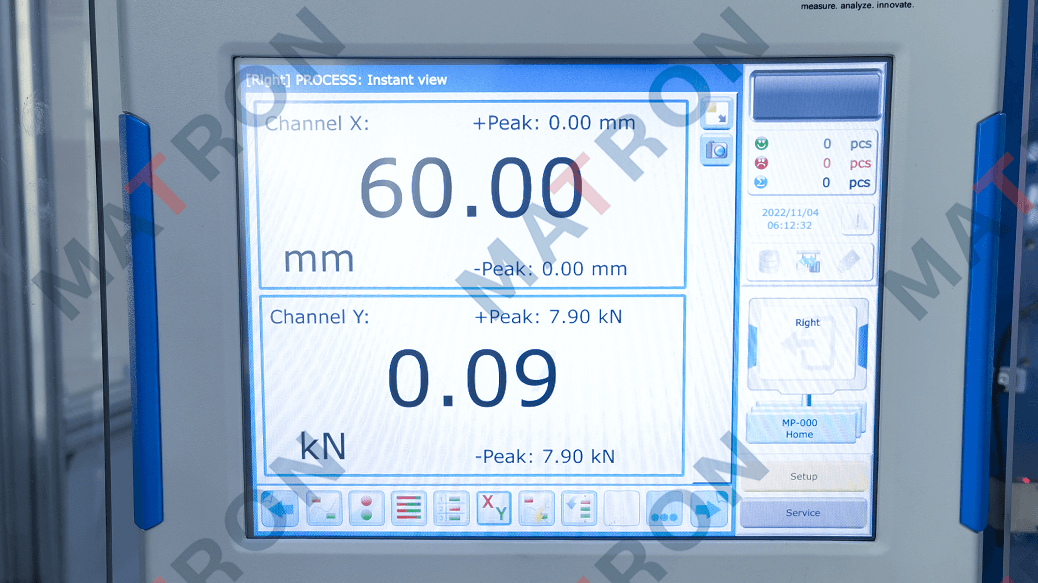The width and height of the screenshot is (1038, 583).
Task: Tap the forward arrow in bottom toolbar
Action: 708,510
